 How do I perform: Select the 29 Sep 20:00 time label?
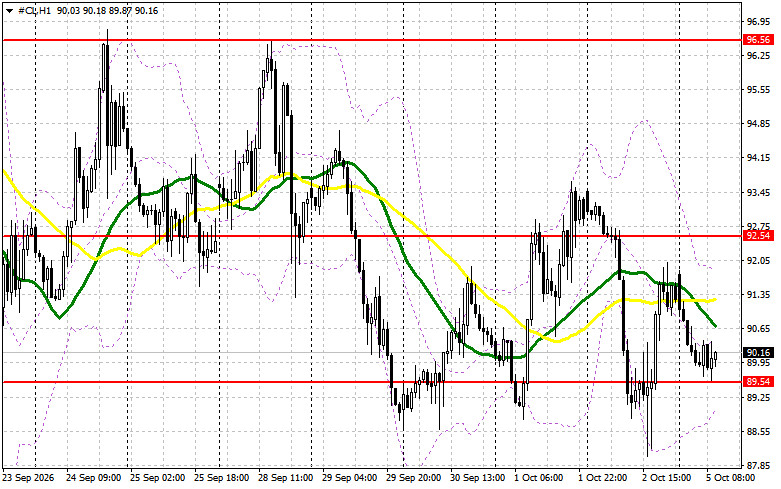413,478
